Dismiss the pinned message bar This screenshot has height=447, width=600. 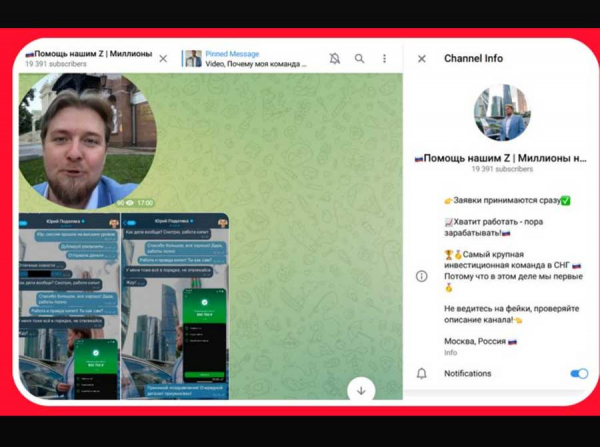point(163,58)
